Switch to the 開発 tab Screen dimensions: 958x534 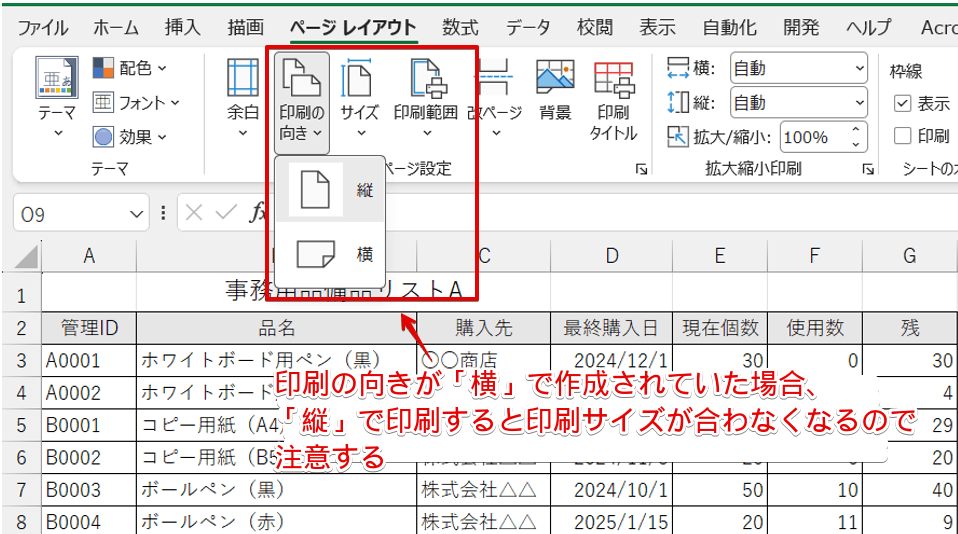pyautogui.click(x=801, y=27)
